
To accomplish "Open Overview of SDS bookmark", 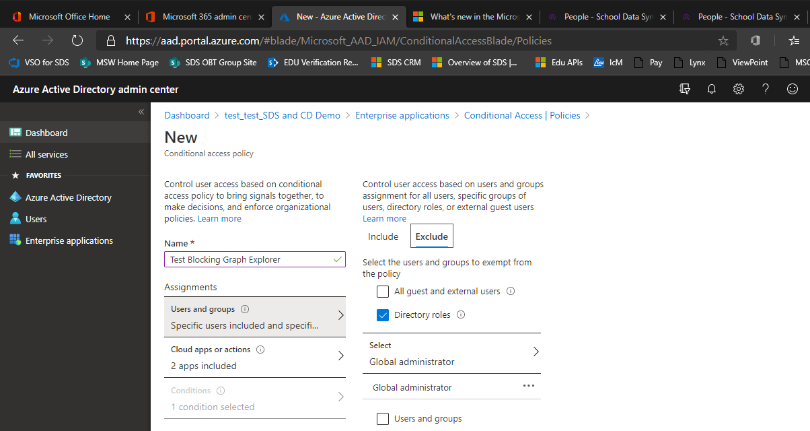I will 474,62.
